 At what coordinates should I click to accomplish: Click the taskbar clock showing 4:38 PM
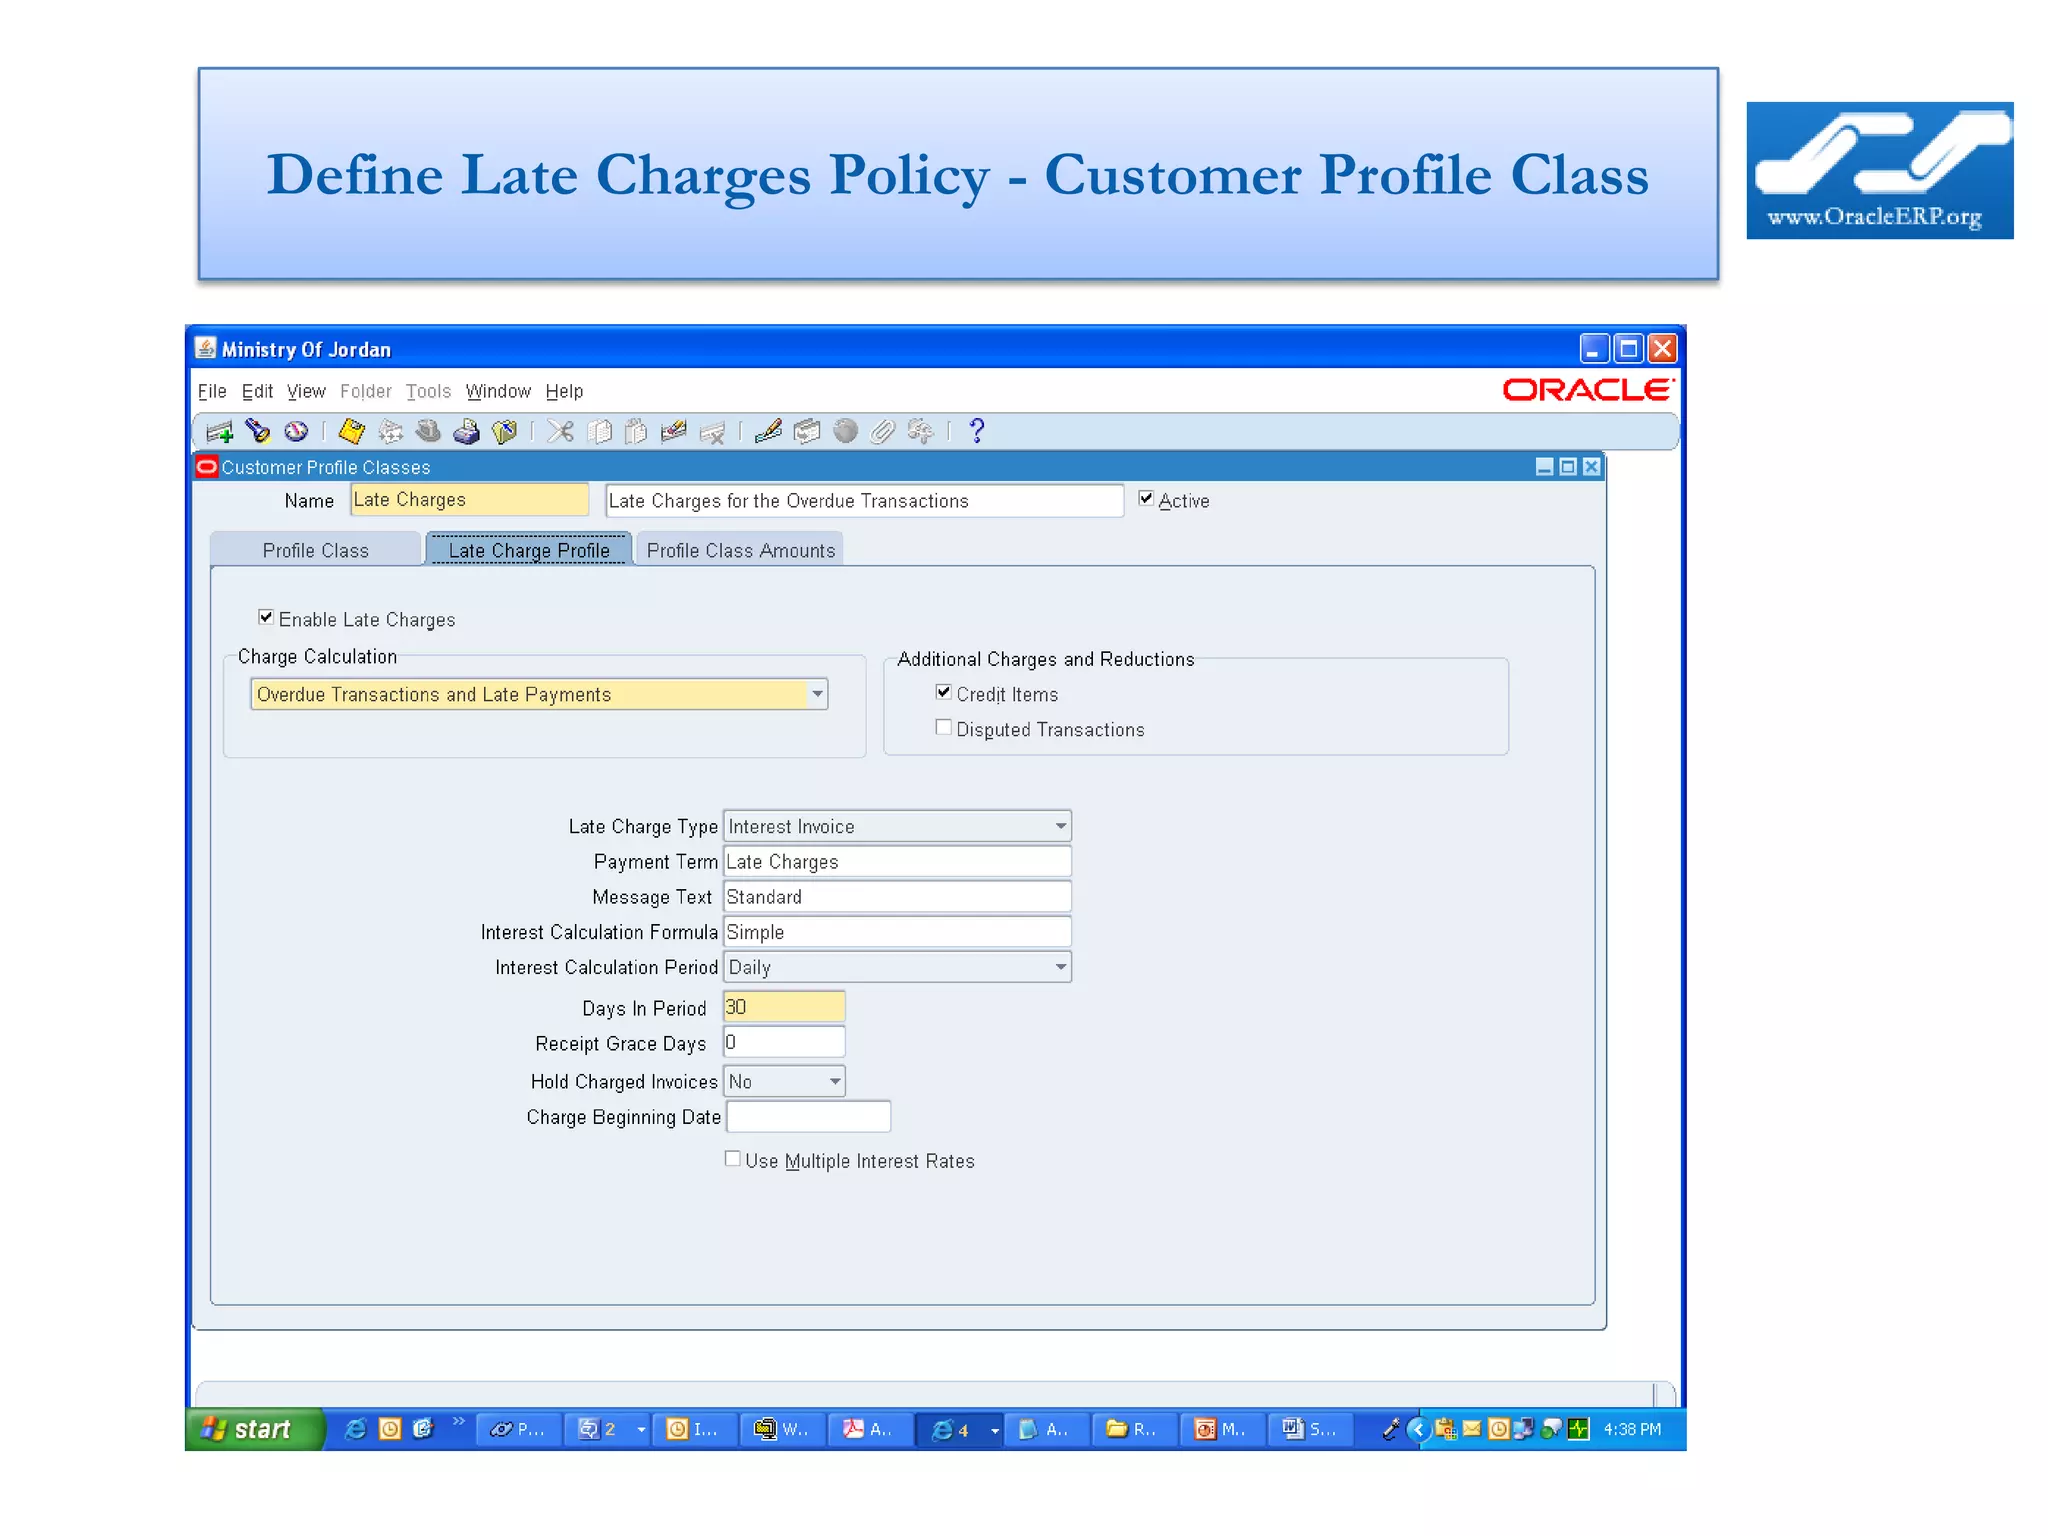pyautogui.click(x=1632, y=1429)
